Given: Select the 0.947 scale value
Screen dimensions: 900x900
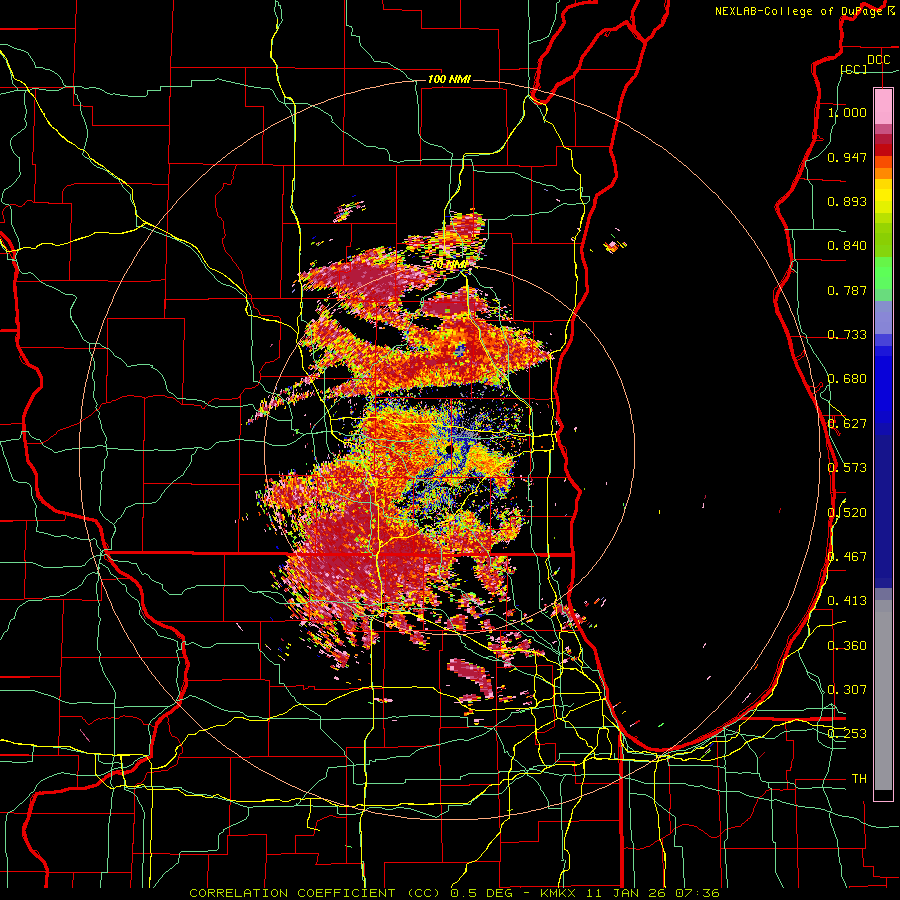Looking at the screenshot, I should [x=847, y=157].
